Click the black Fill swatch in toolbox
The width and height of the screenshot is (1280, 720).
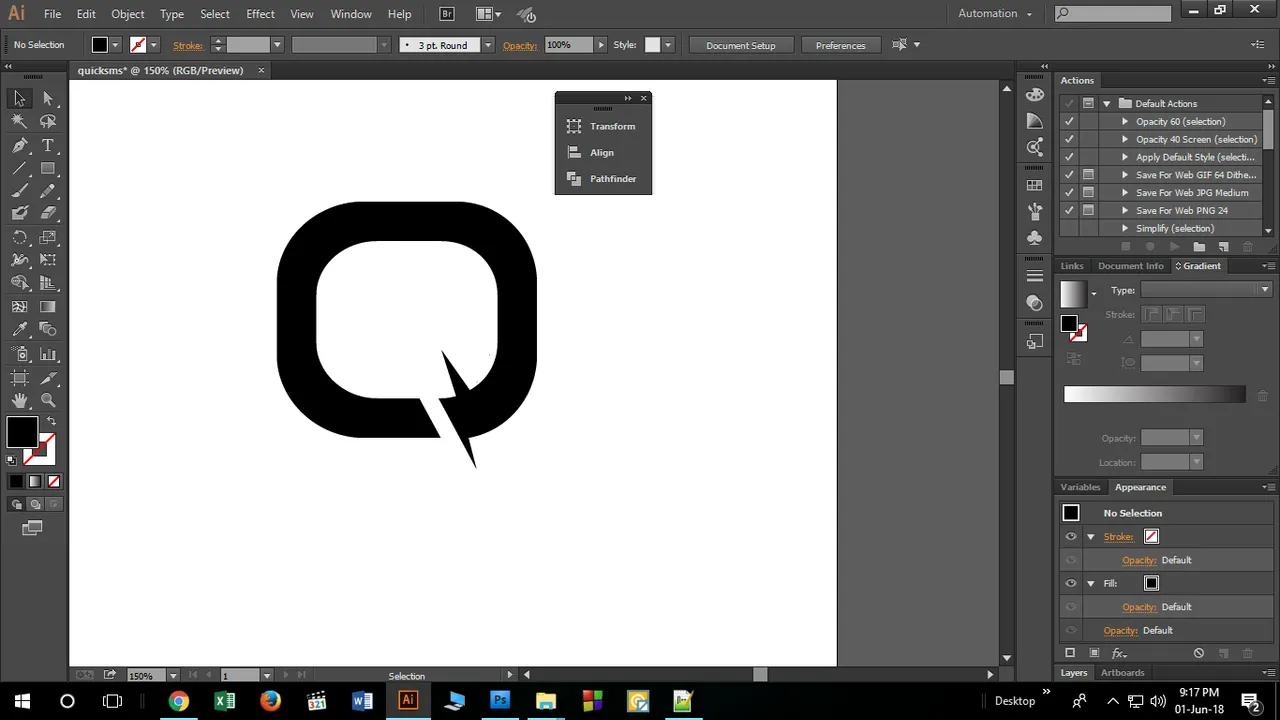(22, 433)
